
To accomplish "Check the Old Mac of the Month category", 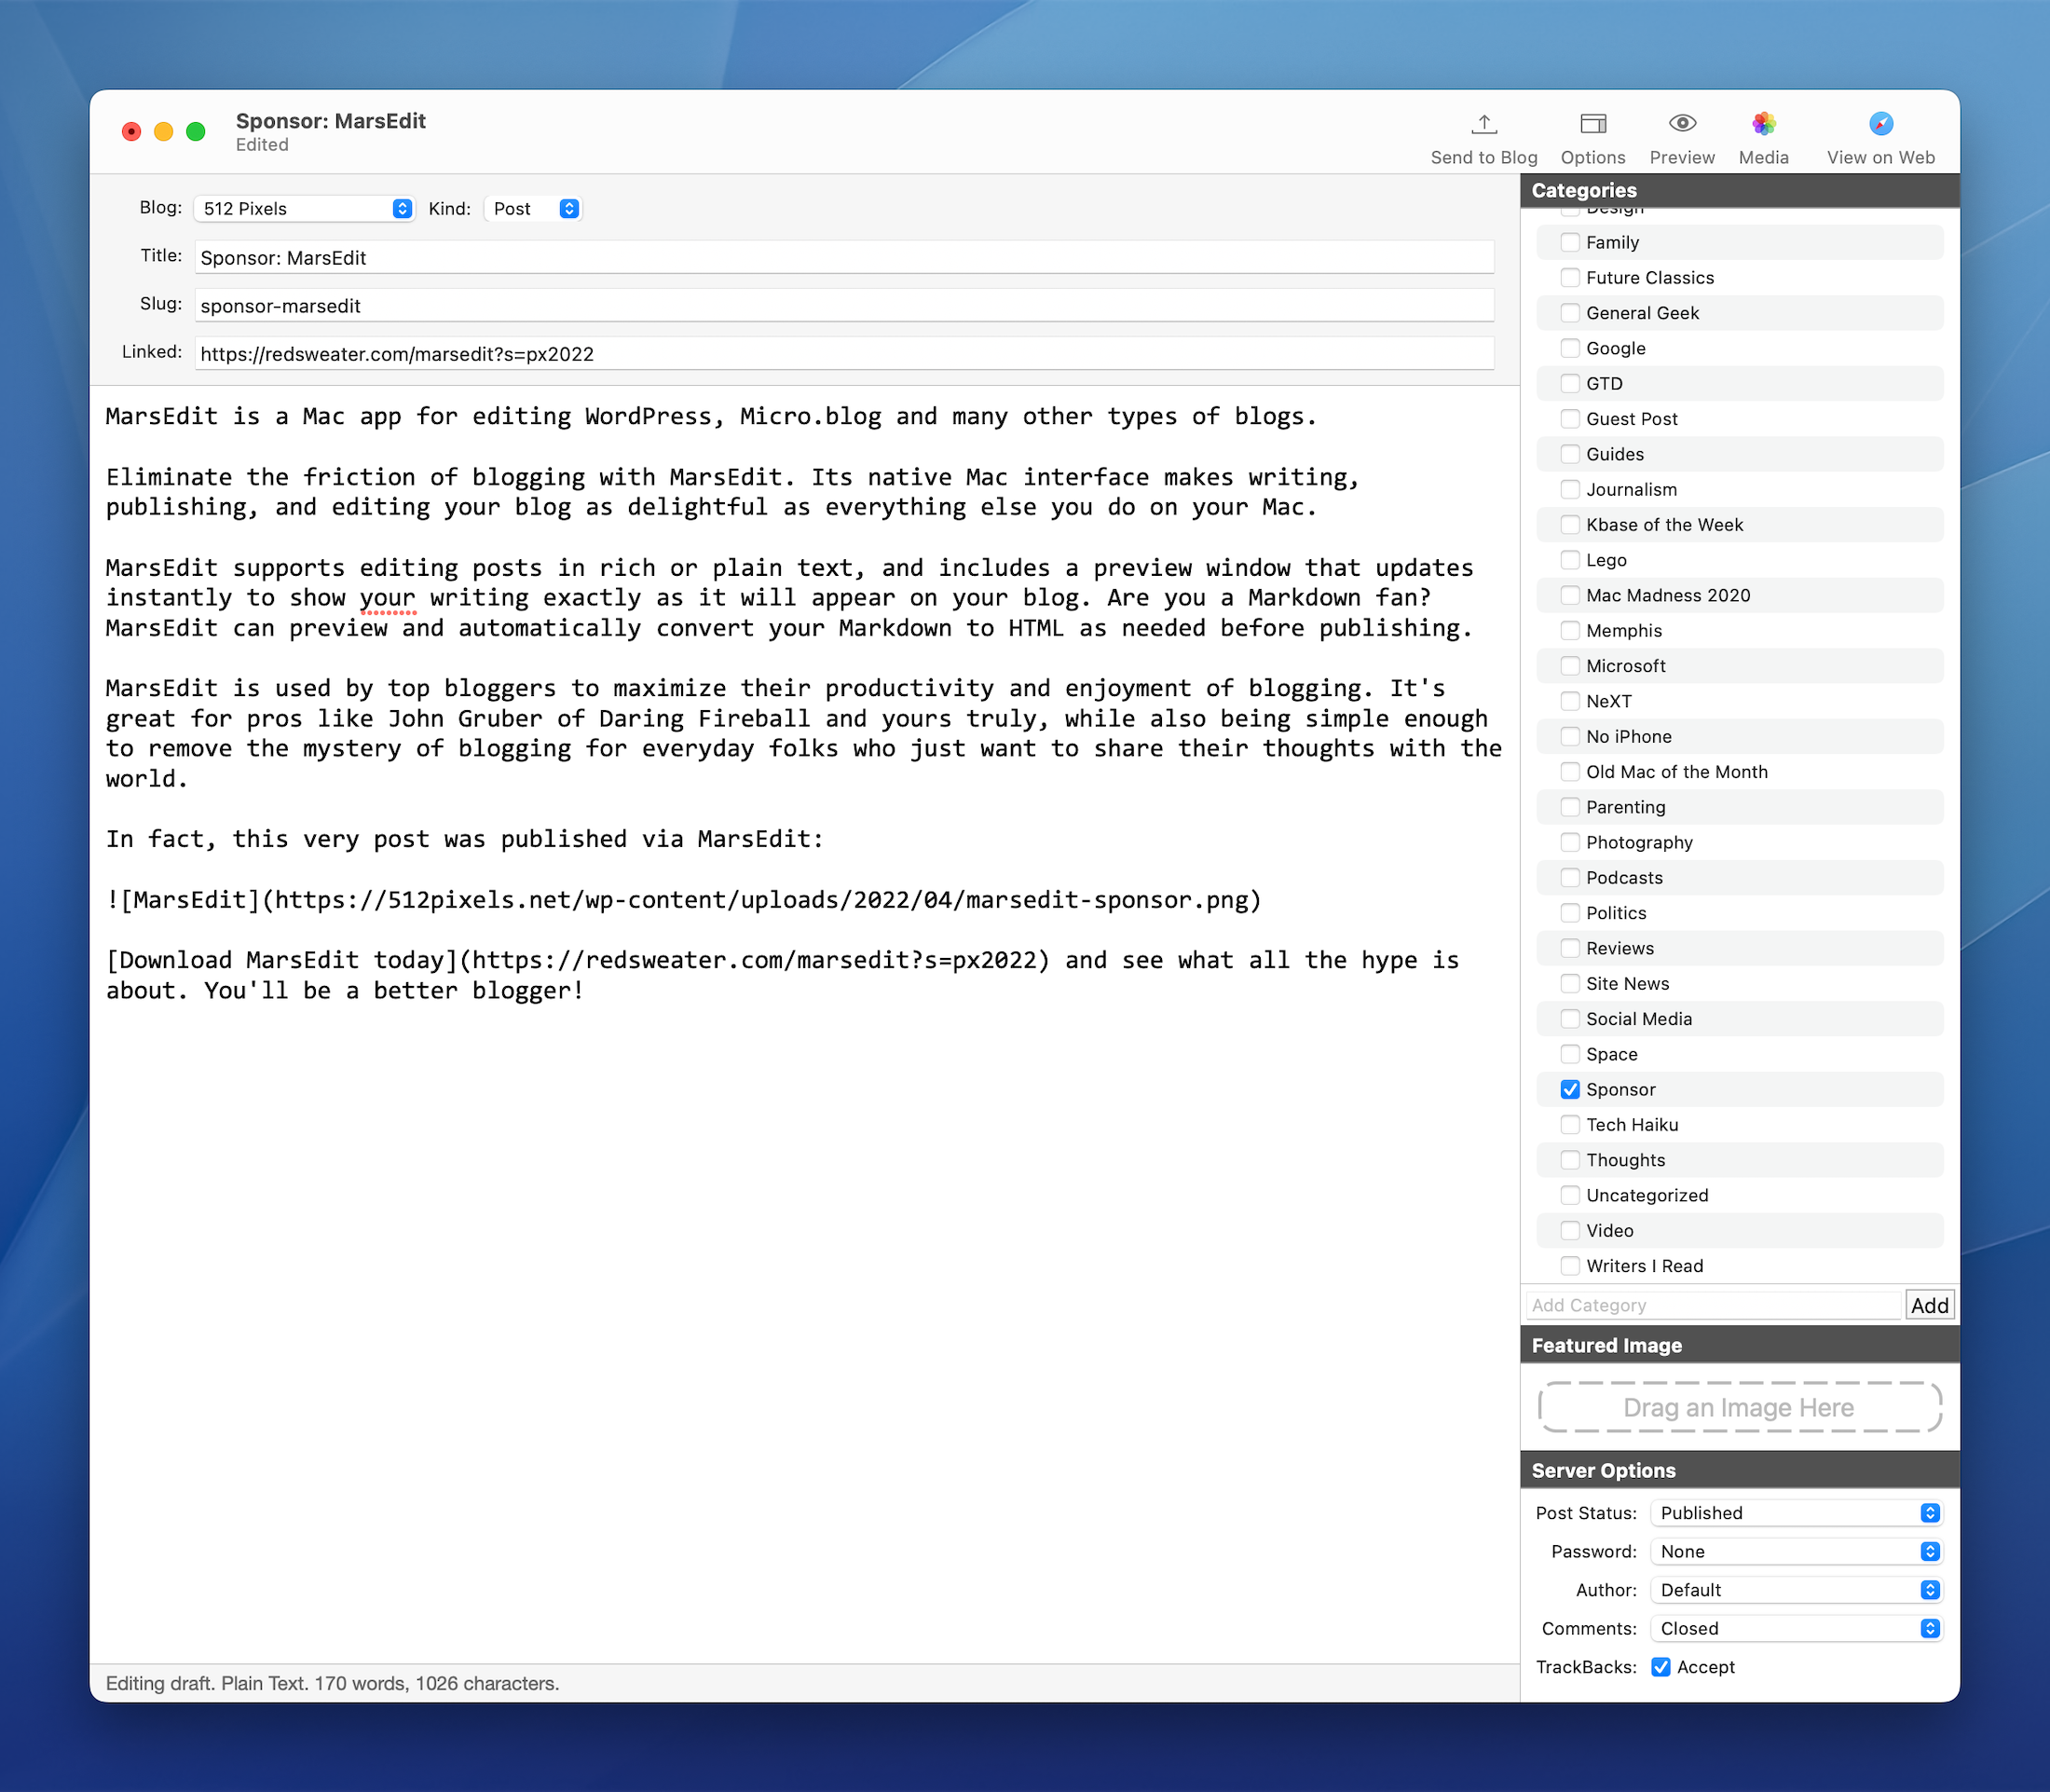I will (1570, 771).
